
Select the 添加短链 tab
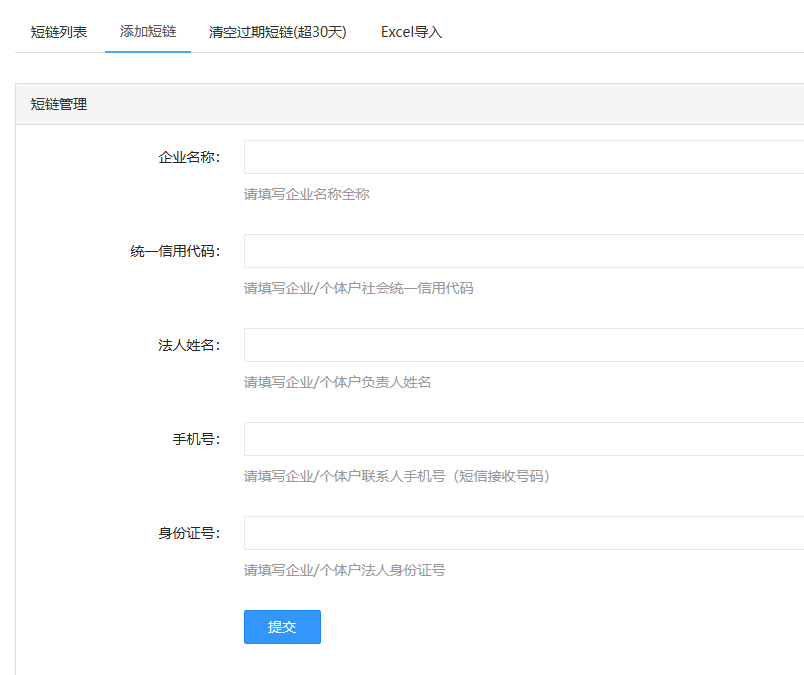148,32
